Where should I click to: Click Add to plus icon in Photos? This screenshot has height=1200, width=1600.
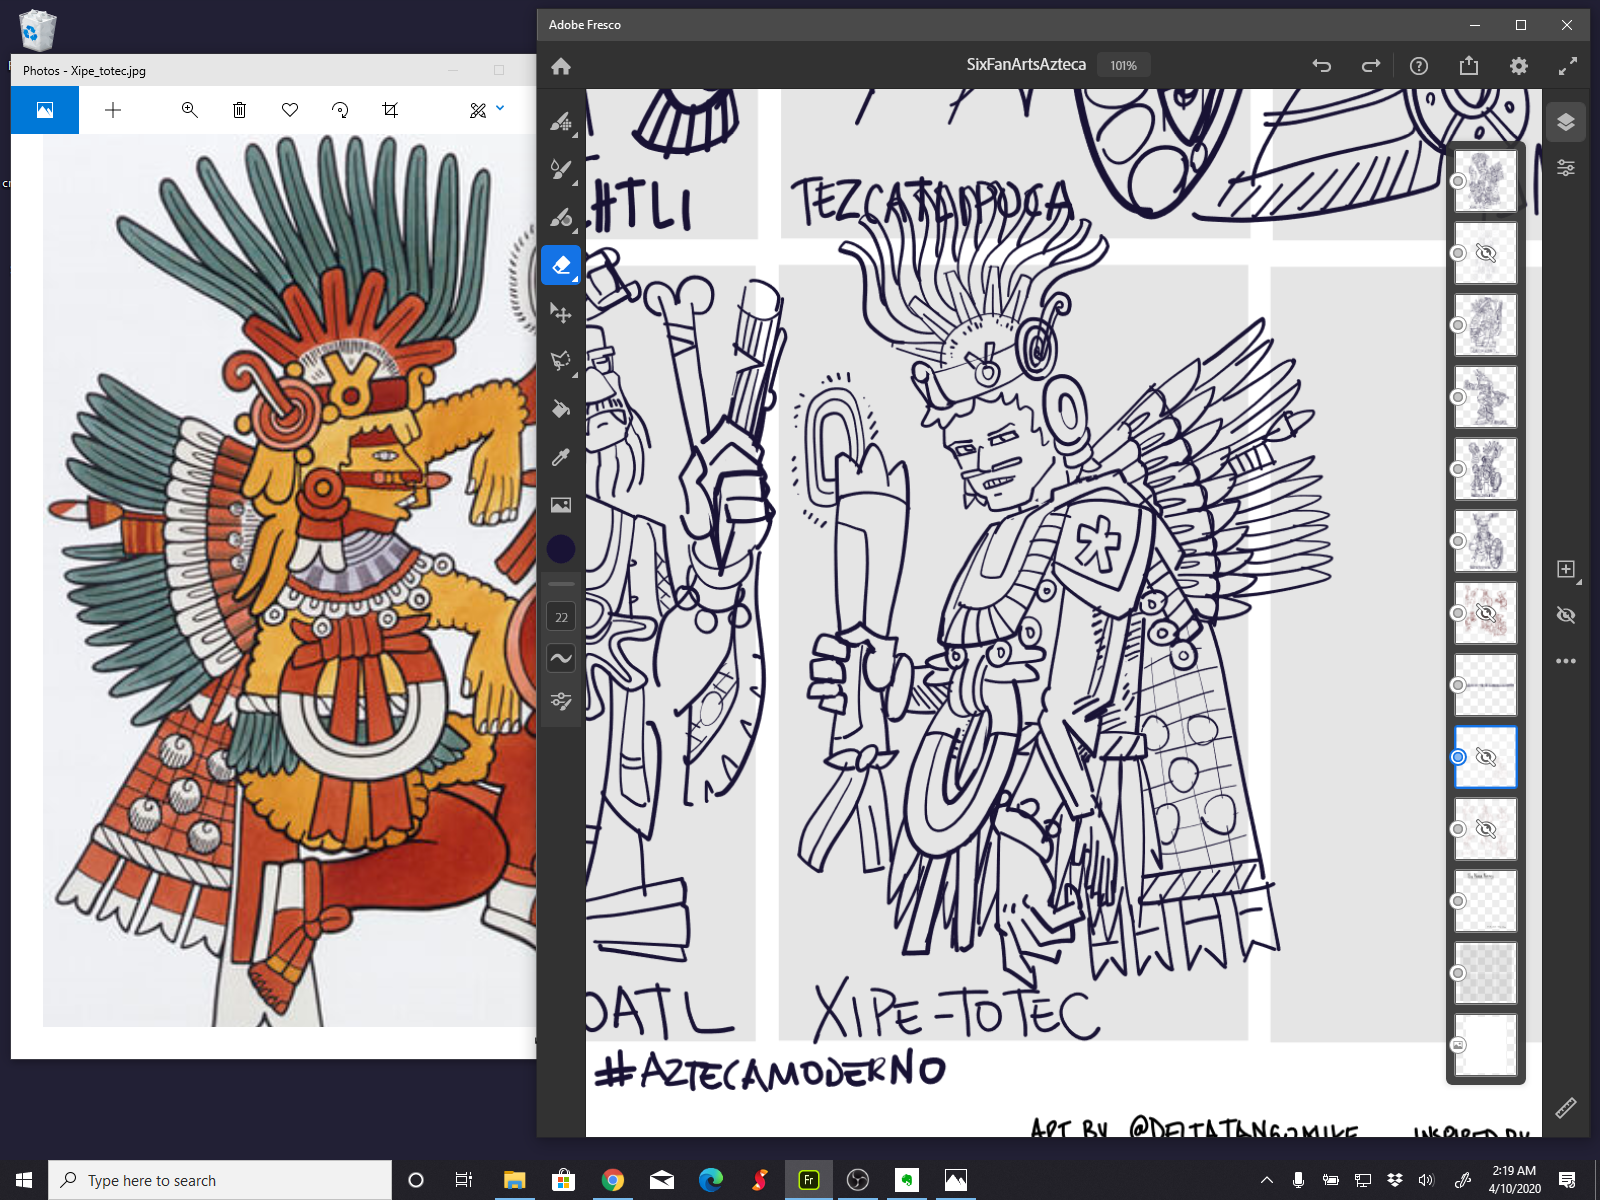(113, 110)
